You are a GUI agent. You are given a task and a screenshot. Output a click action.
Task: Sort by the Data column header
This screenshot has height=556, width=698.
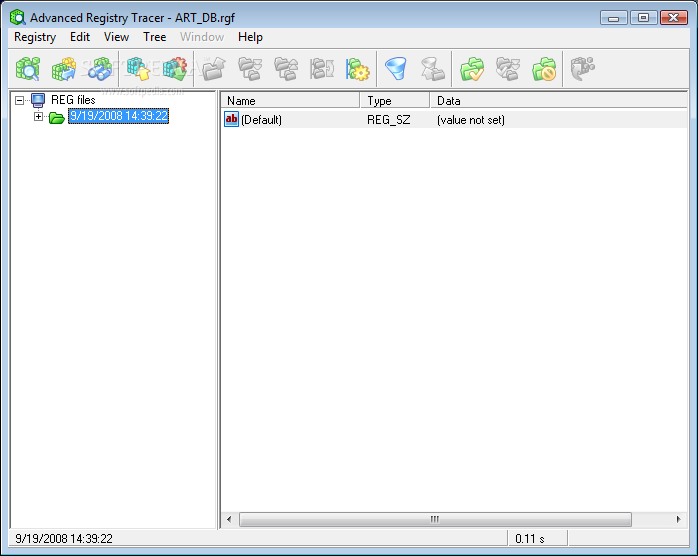click(559, 101)
